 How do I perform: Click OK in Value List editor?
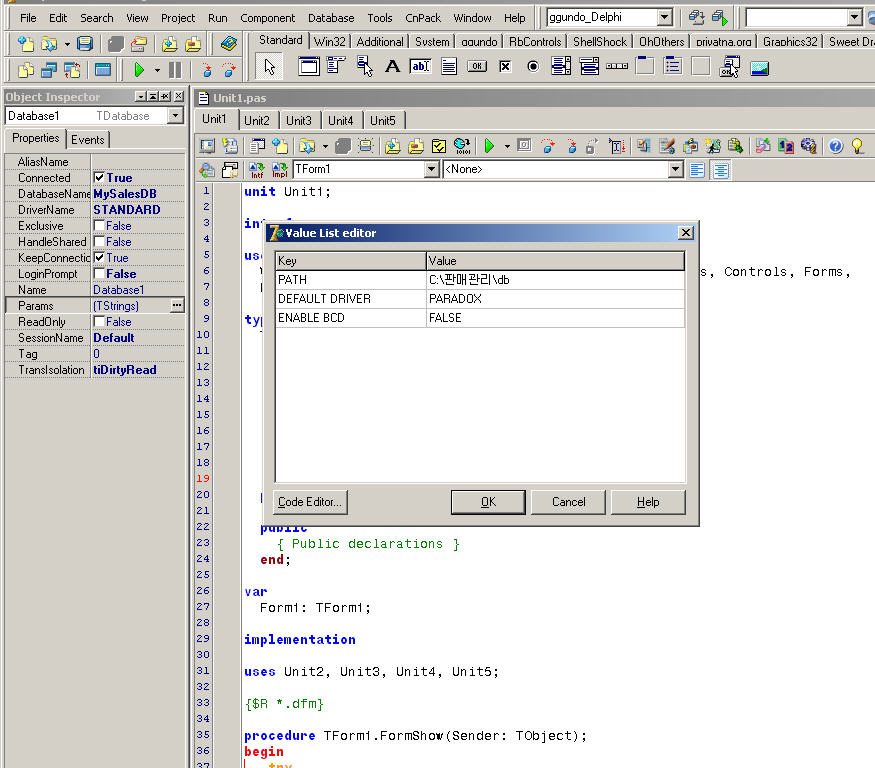488,502
